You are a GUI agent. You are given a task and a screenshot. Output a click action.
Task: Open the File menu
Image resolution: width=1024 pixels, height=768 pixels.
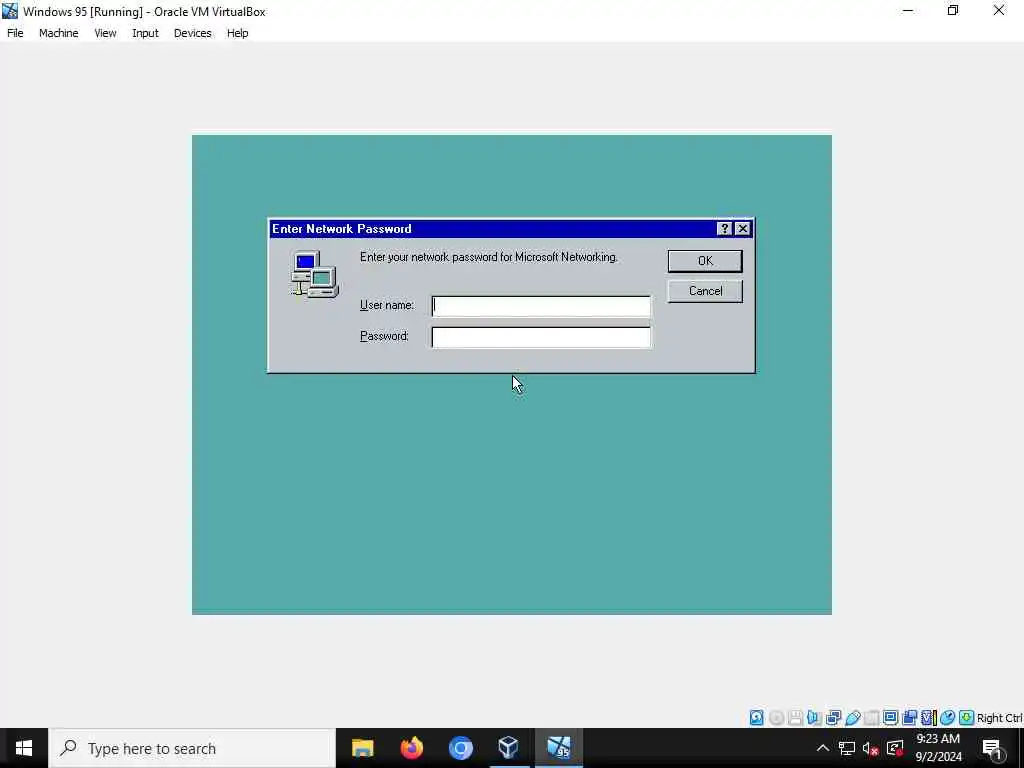(15, 33)
